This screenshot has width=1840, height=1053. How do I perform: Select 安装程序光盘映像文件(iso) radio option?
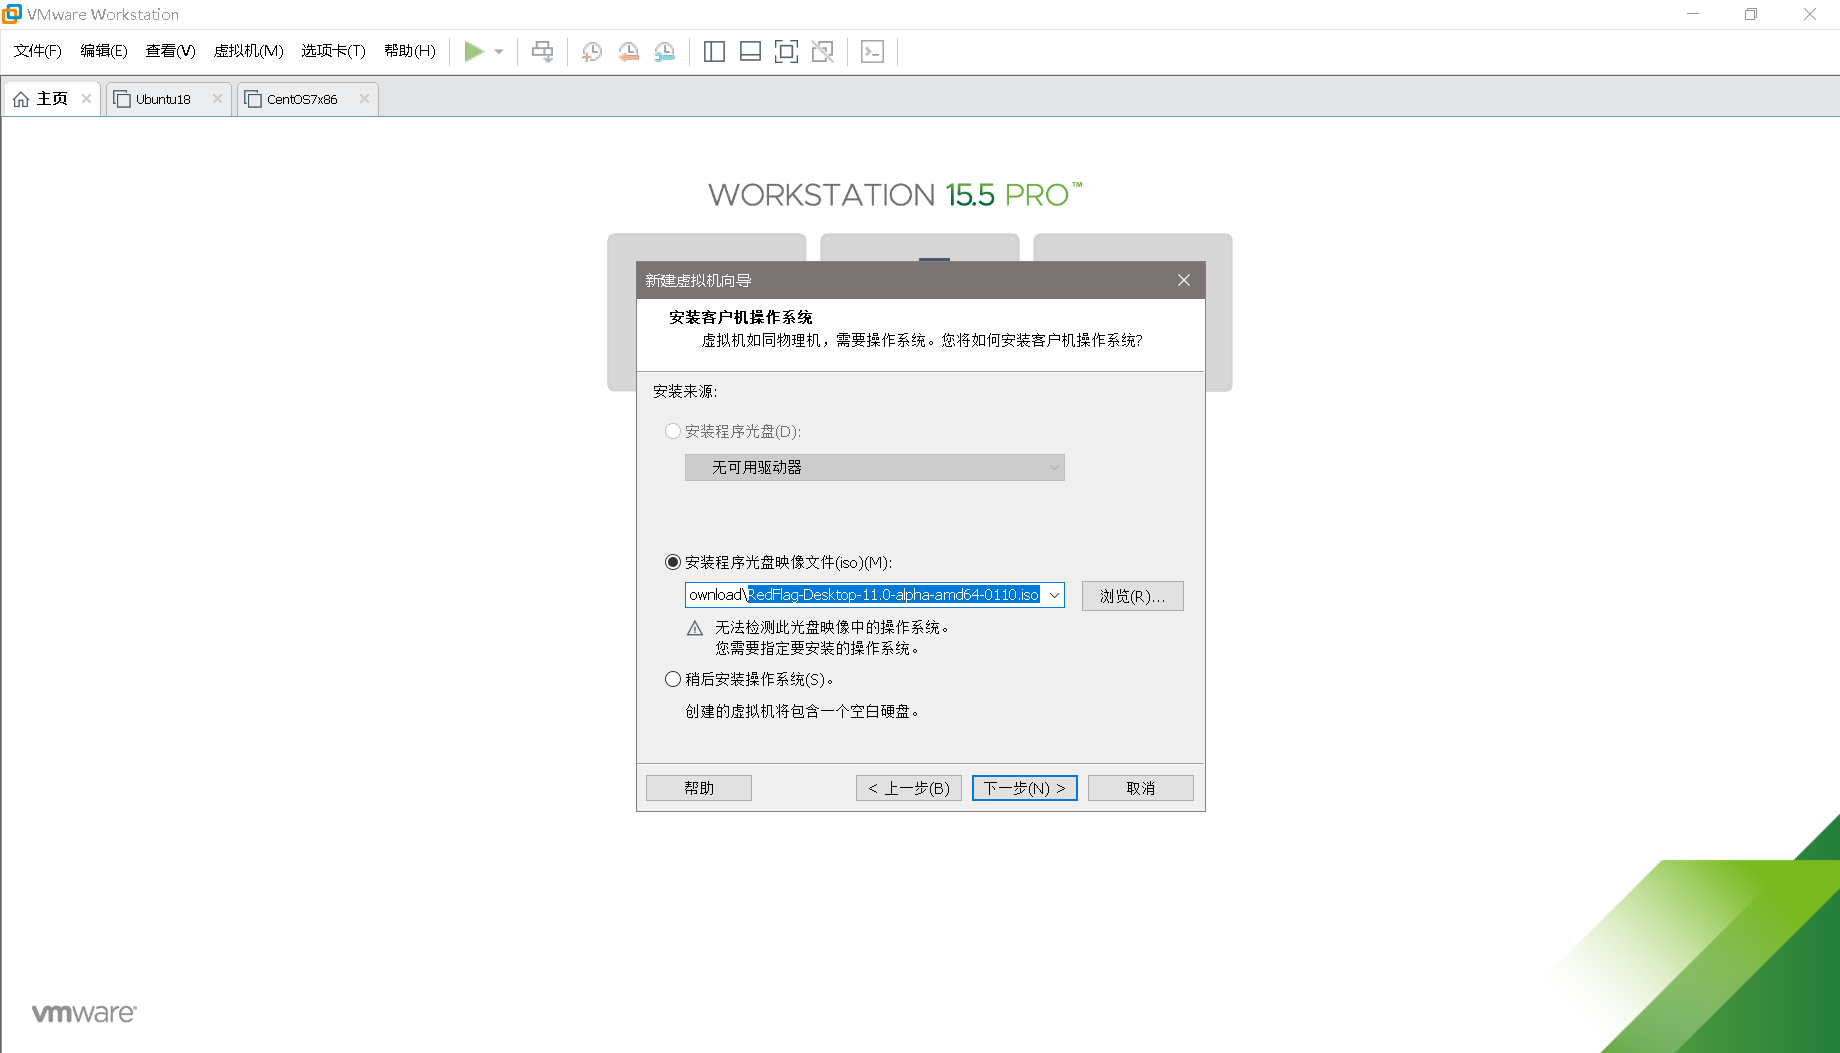673,562
